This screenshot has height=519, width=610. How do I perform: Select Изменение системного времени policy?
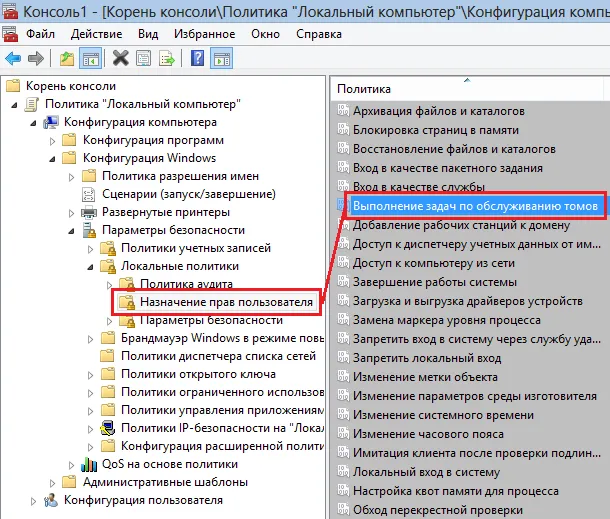coord(443,415)
